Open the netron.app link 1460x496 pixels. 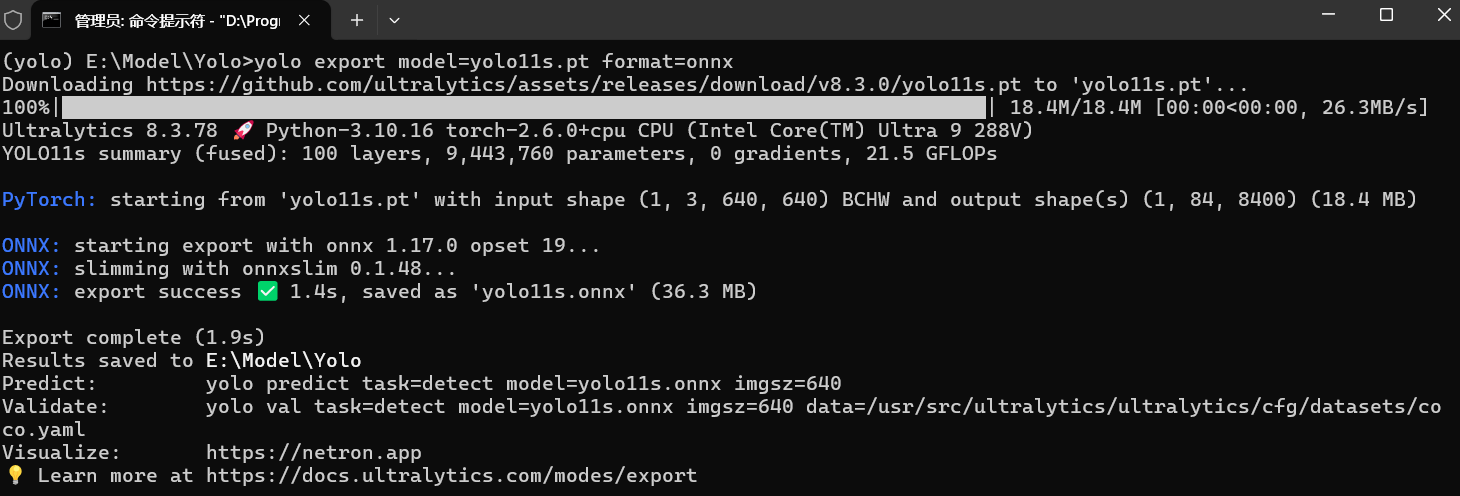point(314,453)
